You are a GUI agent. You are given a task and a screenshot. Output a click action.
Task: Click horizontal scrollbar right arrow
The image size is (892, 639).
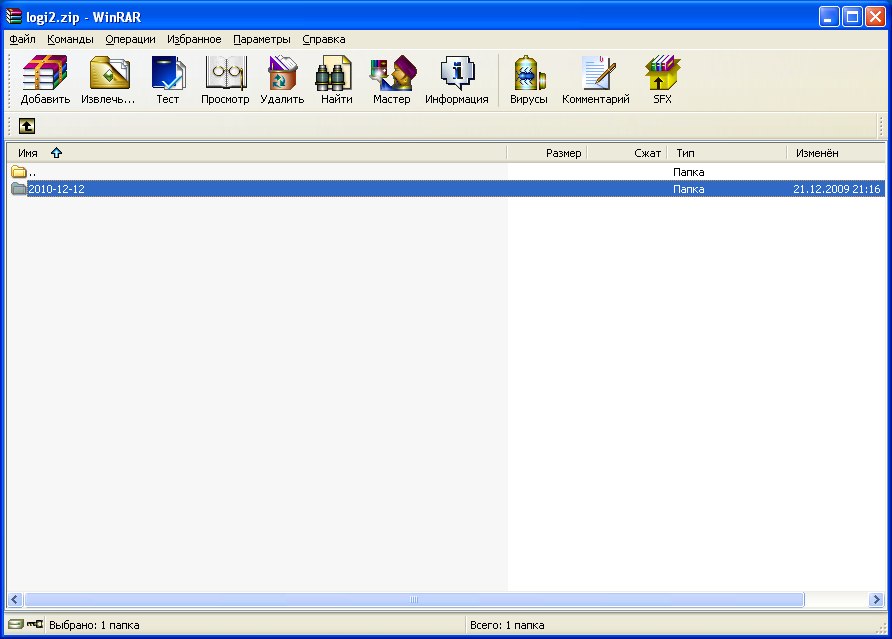coord(876,600)
